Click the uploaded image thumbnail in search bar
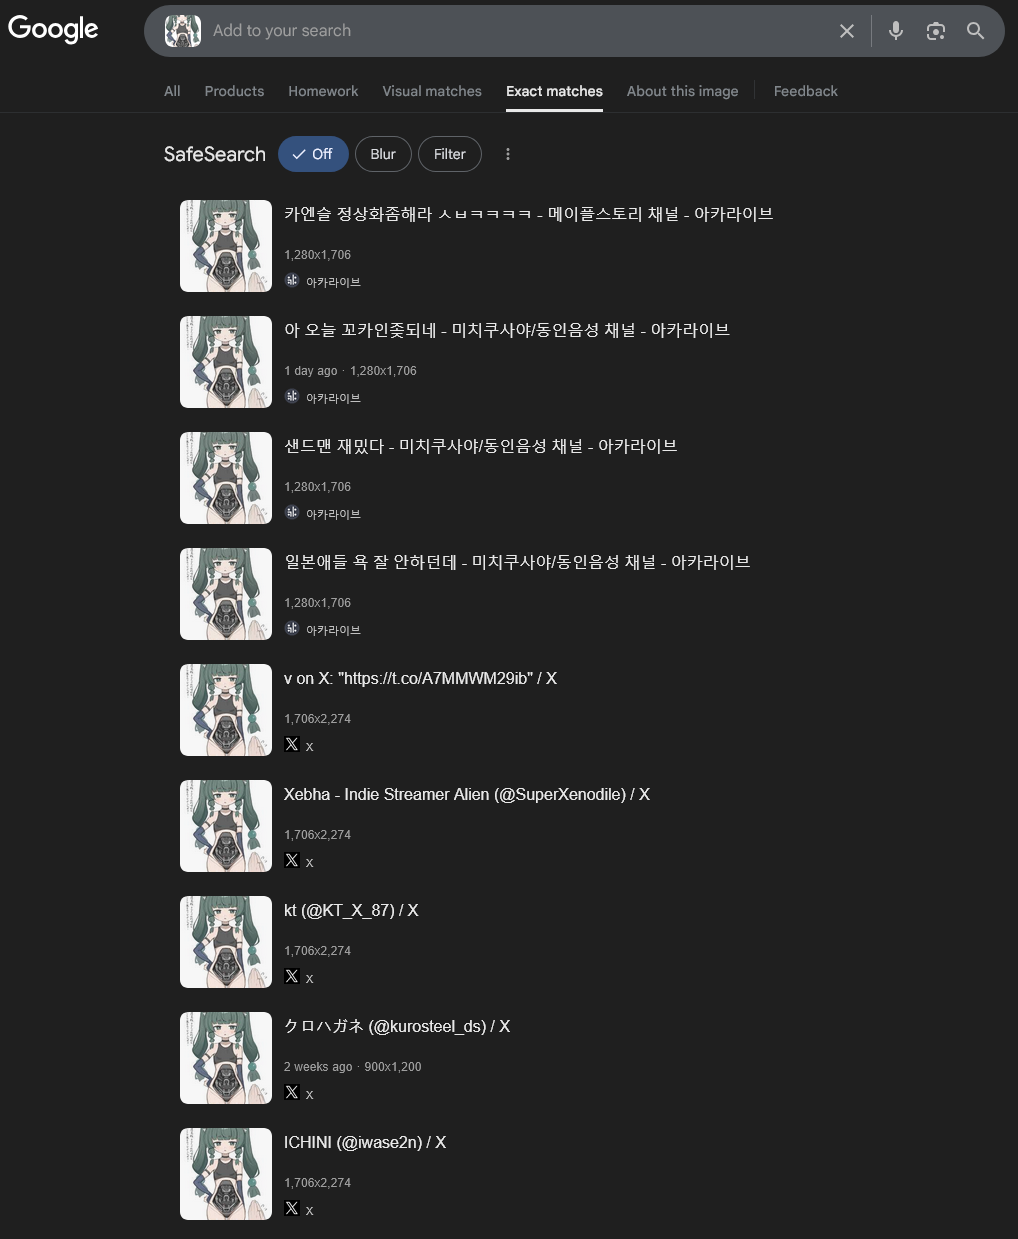This screenshot has height=1239, width=1018. pos(183,31)
